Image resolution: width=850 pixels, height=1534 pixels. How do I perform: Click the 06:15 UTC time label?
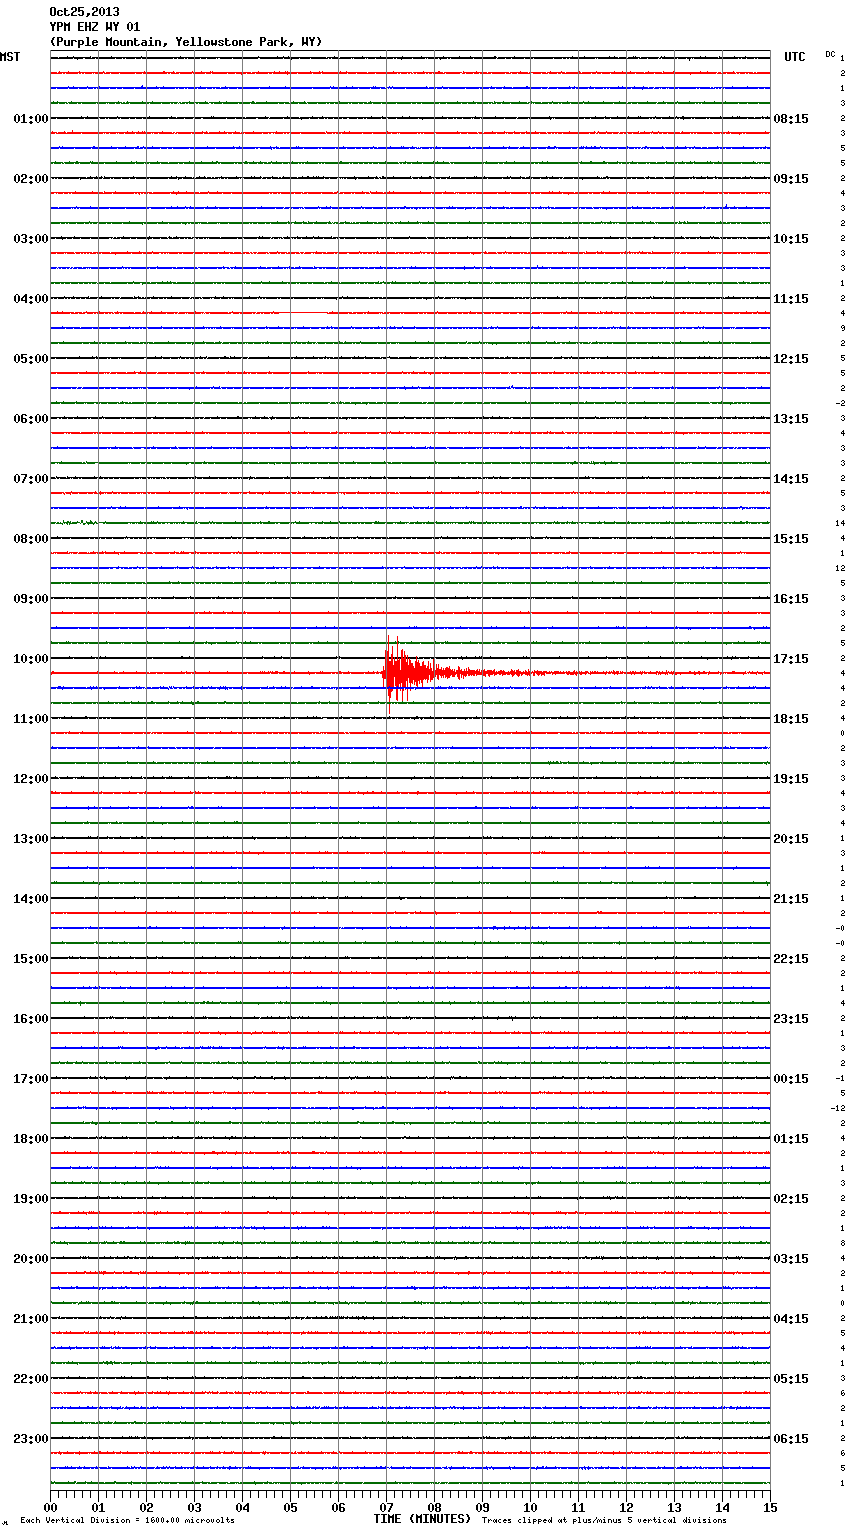pyautogui.click(x=791, y=1439)
